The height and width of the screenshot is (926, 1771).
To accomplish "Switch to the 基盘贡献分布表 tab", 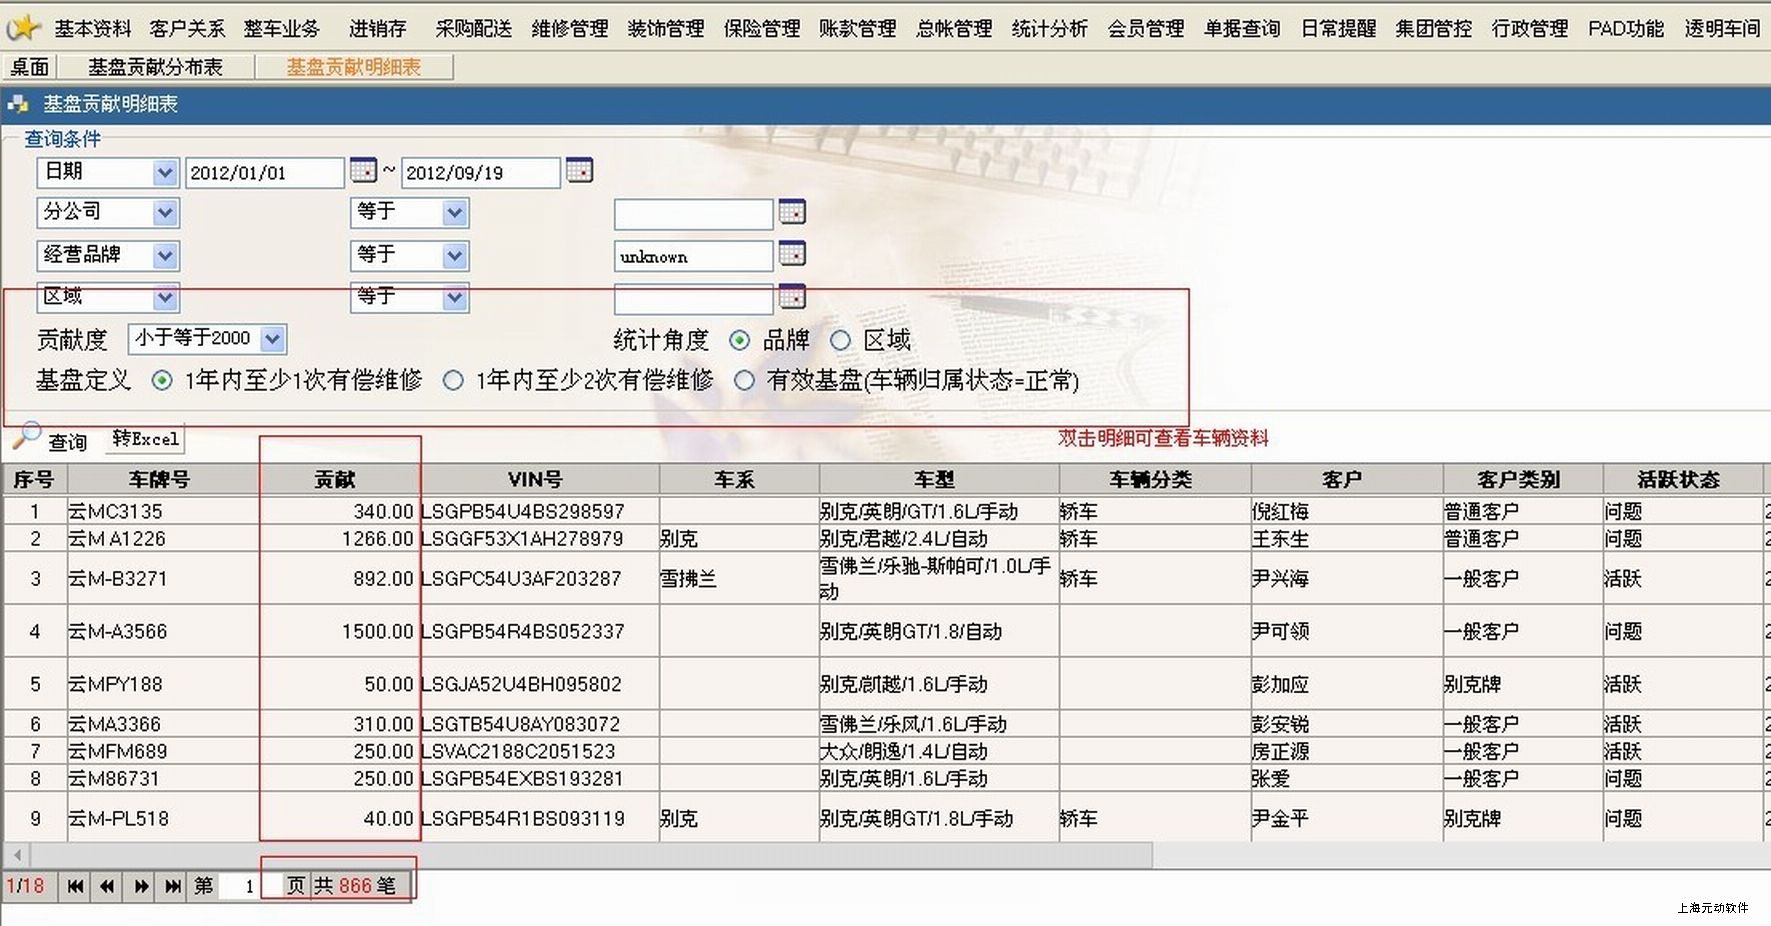I will point(155,67).
